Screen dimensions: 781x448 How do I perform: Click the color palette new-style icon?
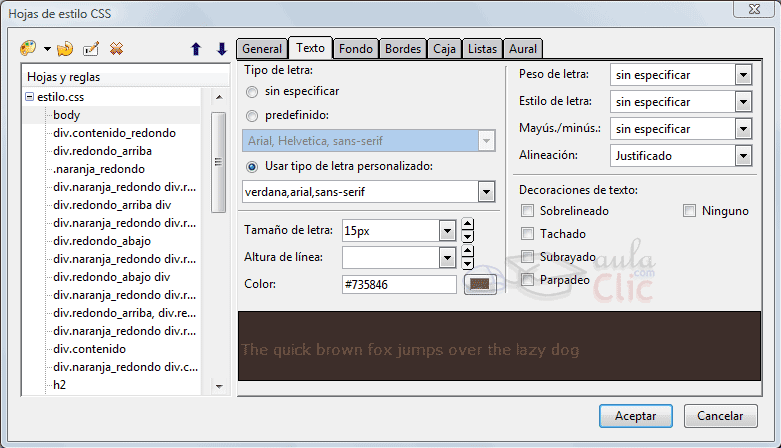[x=28, y=48]
